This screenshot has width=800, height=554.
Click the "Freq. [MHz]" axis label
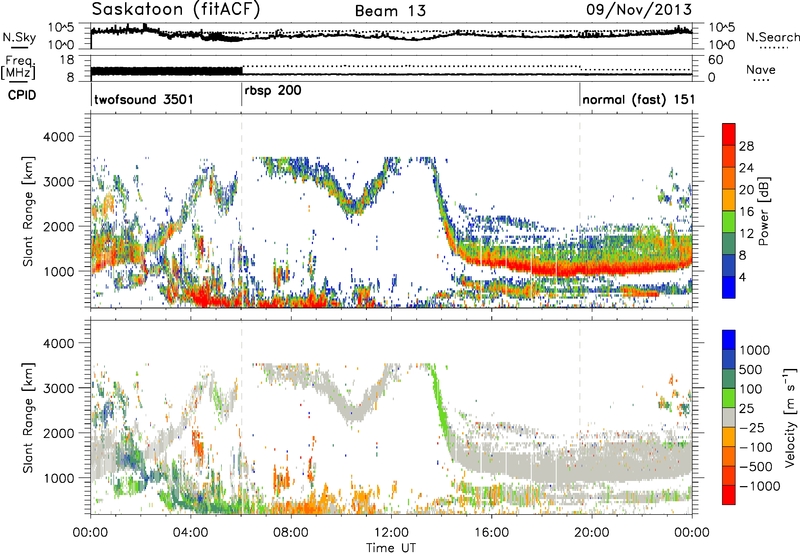[18, 68]
